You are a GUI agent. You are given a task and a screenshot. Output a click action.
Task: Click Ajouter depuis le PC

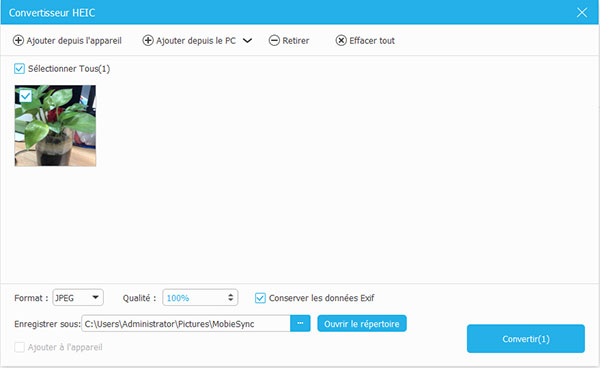click(189, 41)
